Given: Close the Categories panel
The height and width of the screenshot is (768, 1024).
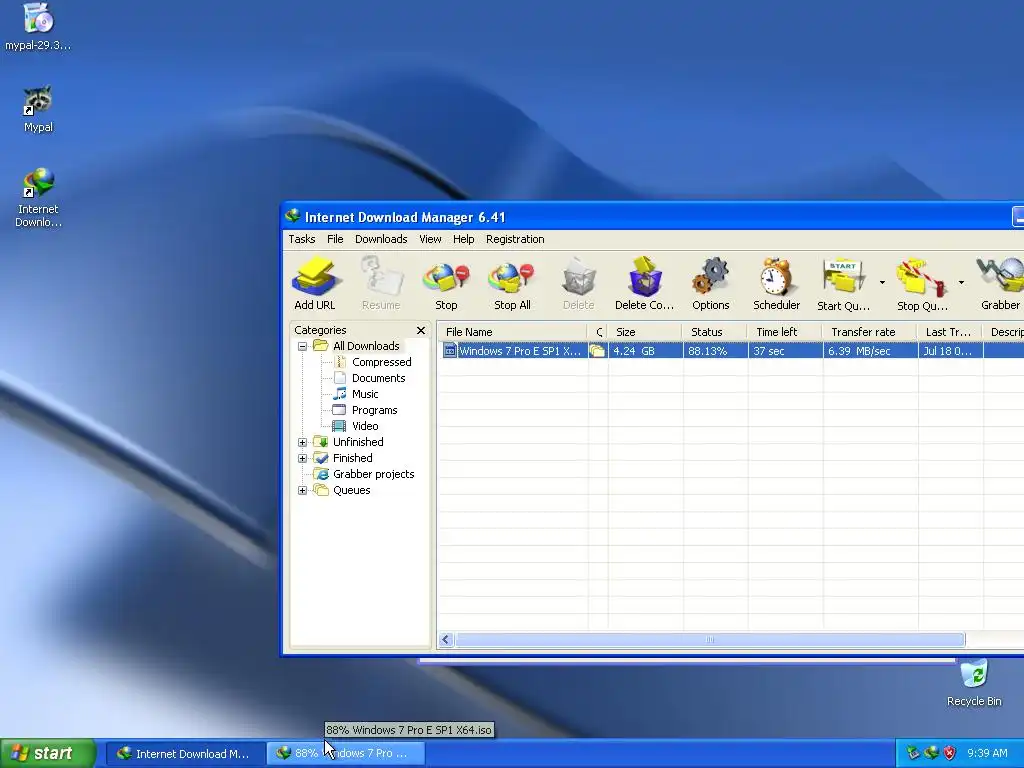Looking at the screenshot, I should [x=421, y=330].
